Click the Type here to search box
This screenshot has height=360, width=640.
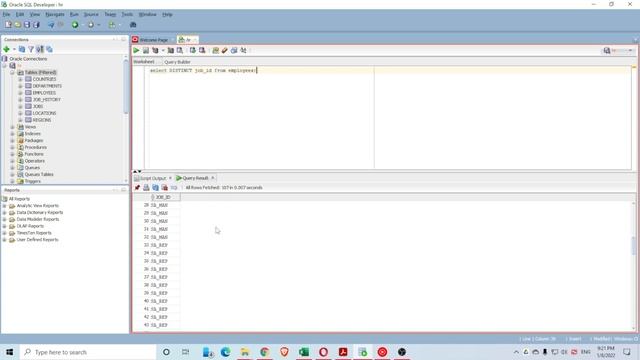click(x=88, y=352)
